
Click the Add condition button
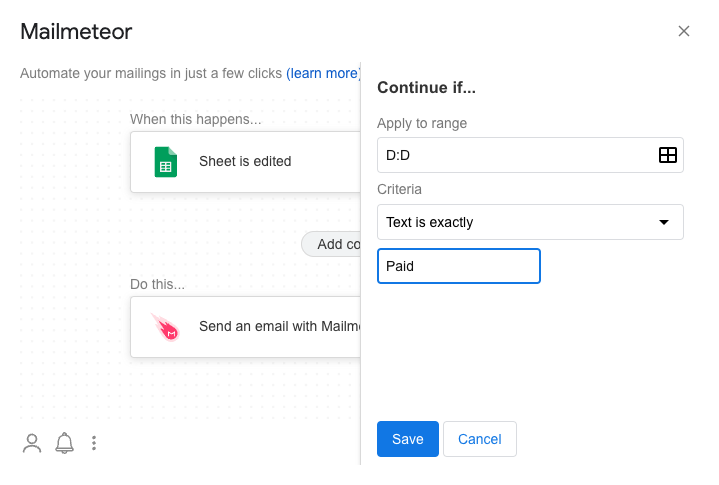(331, 244)
